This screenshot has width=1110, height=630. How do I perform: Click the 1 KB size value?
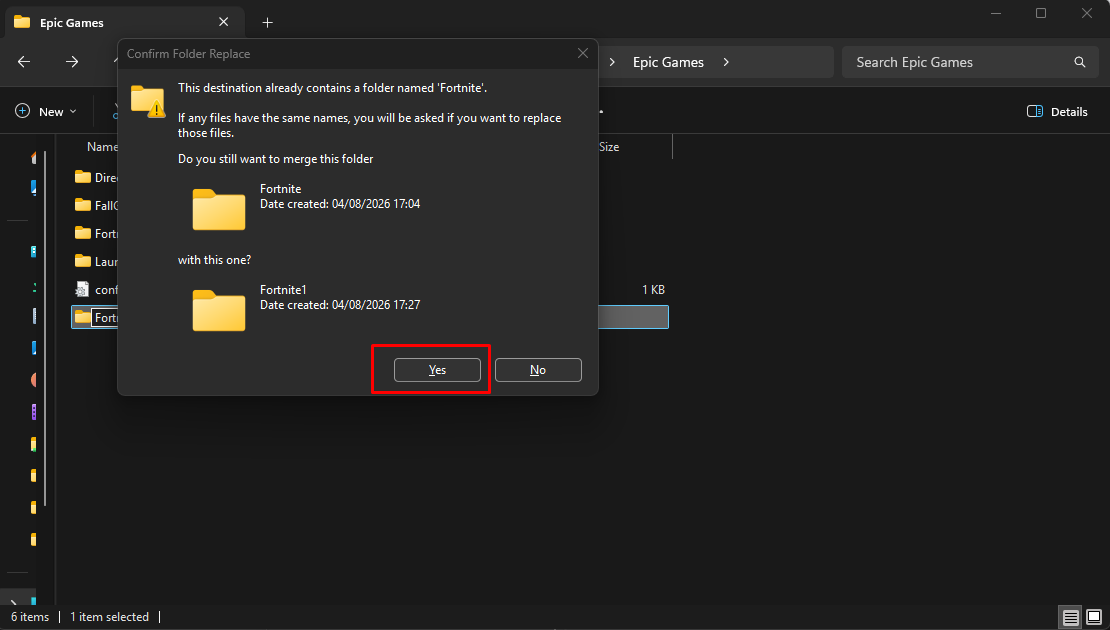click(653, 290)
